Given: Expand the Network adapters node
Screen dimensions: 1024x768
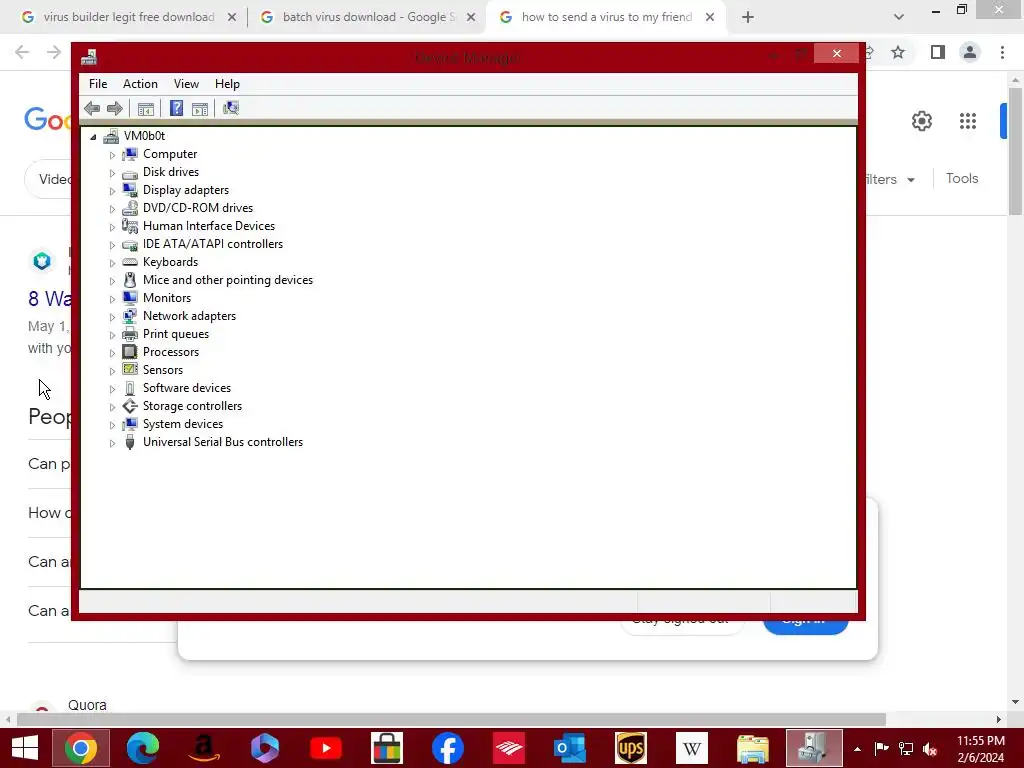Looking at the screenshot, I should click(x=112, y=317).
